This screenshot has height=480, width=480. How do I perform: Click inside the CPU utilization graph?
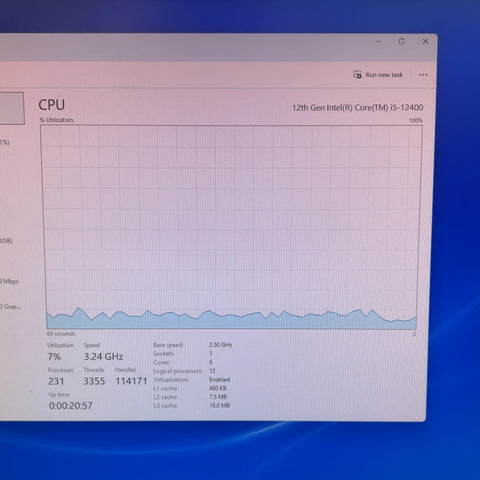[231, 227]
